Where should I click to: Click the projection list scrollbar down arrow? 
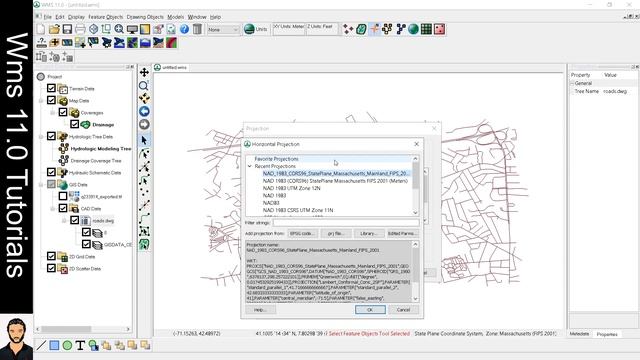pyautogui.click(x=416, y=213)
